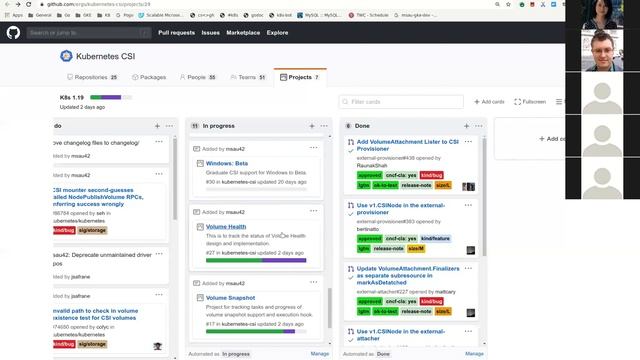This screenshot has width=640, height=360.
Task: Open Volume Health project link
Action: coord(226,227)
